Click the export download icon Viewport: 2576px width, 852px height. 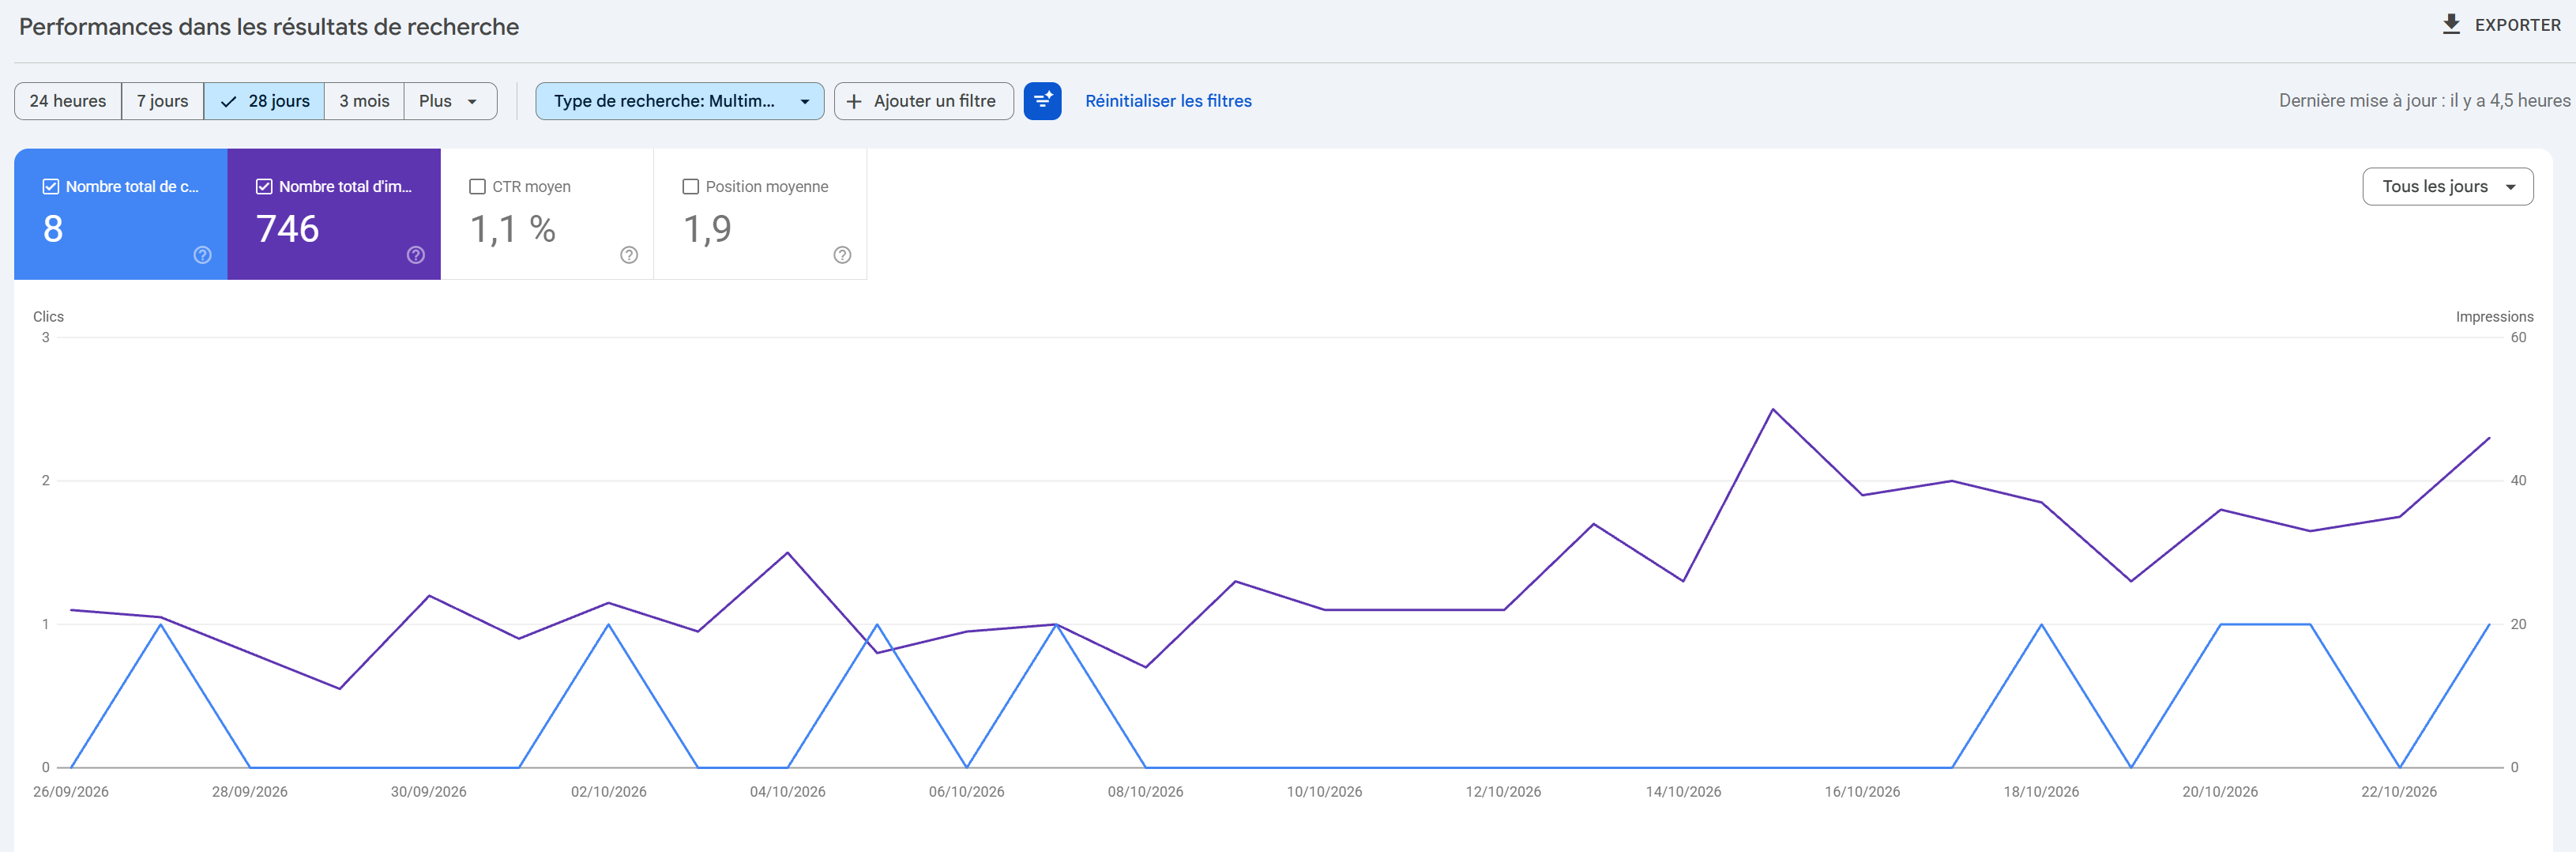click(2451, 25)
